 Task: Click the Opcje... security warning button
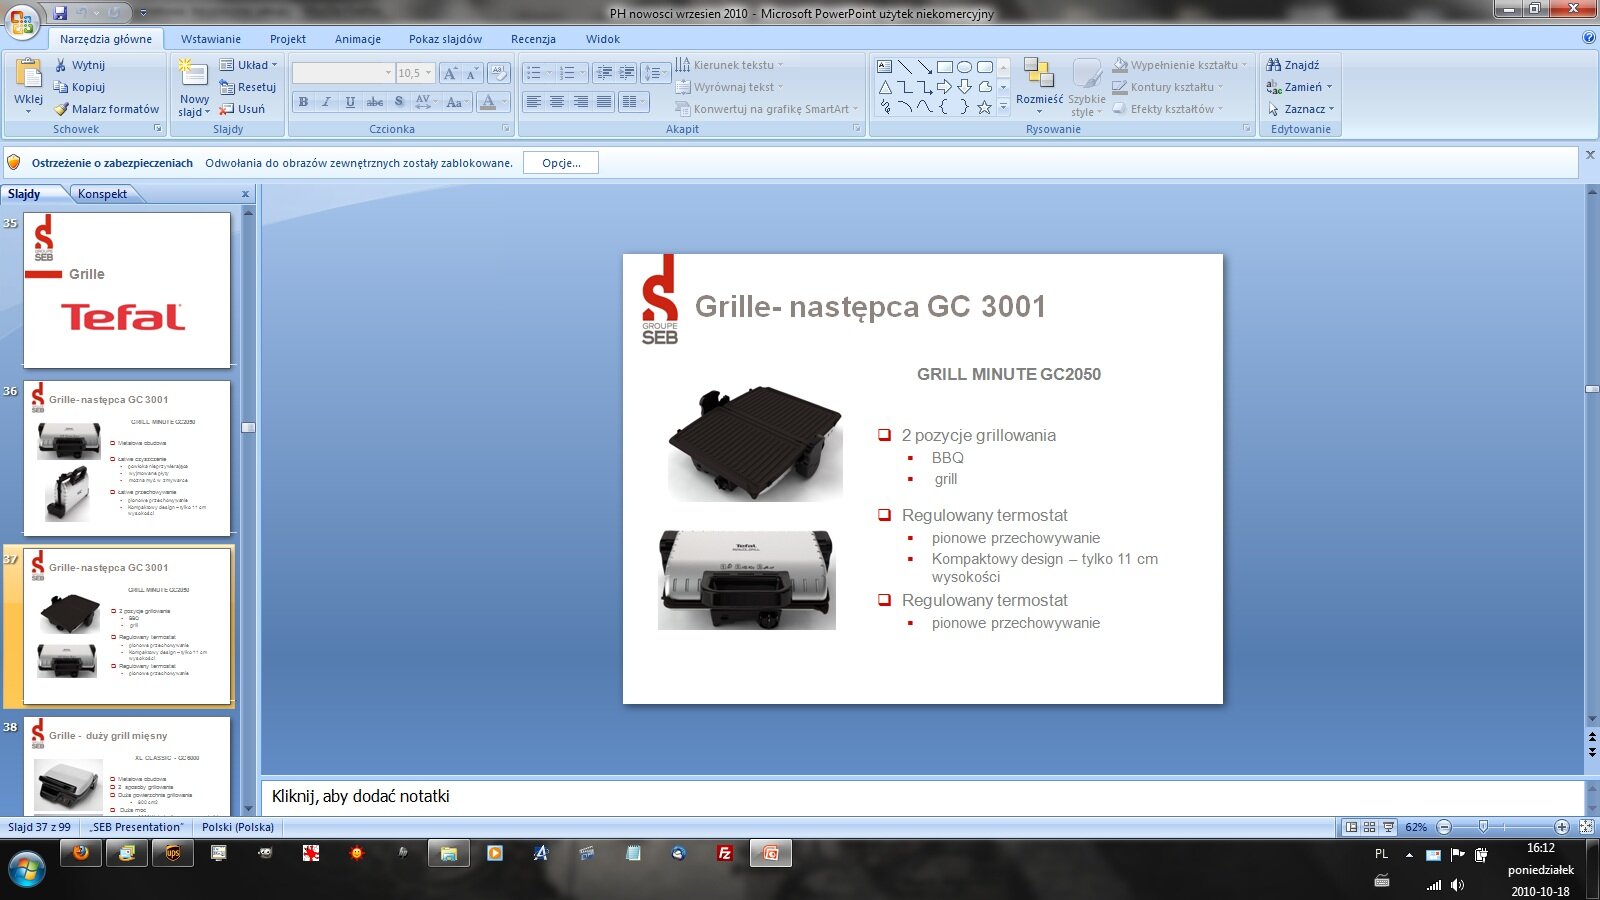[561, 163]
